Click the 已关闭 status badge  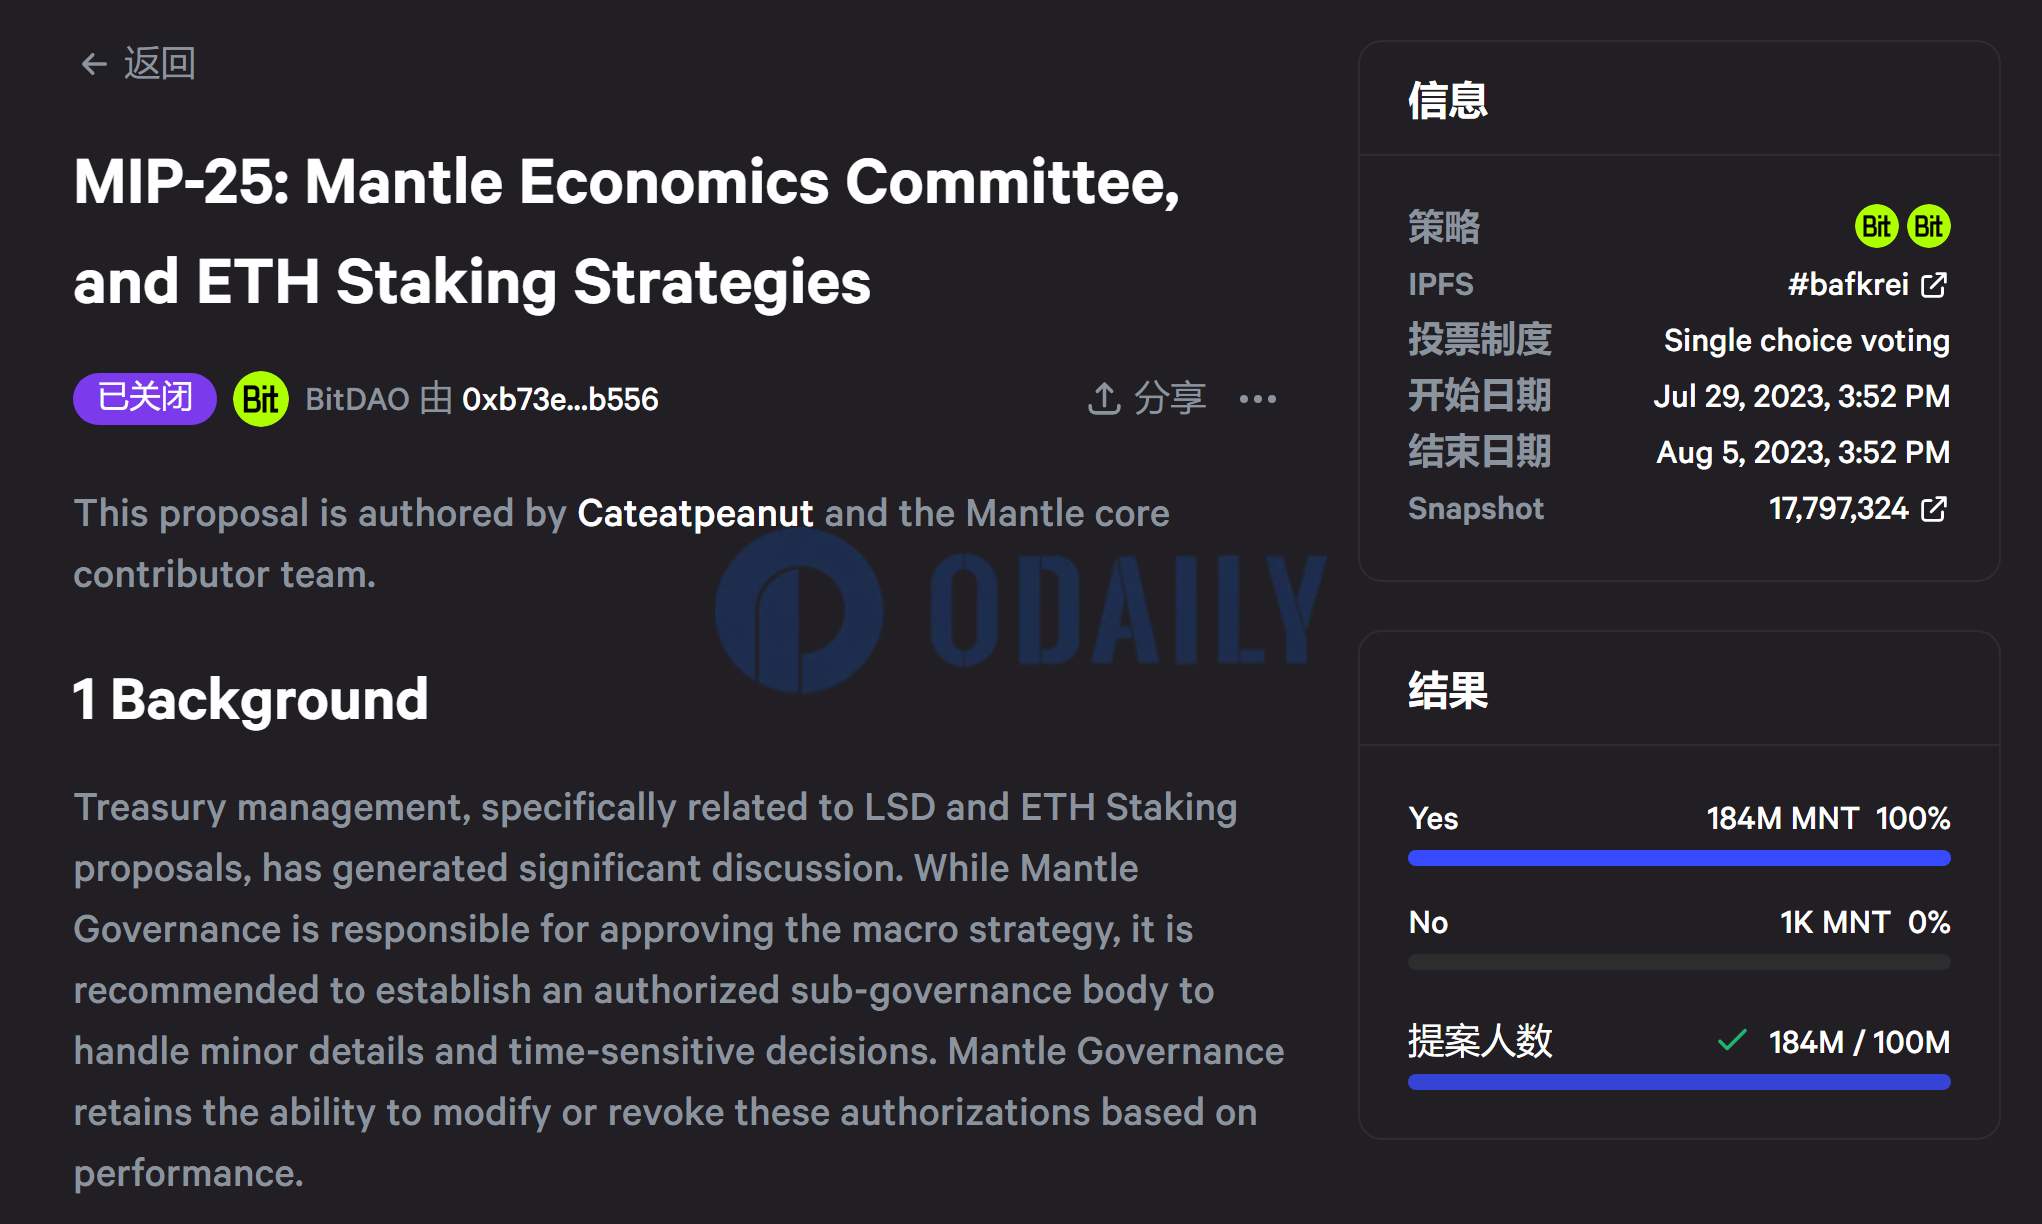click(145, 399)
